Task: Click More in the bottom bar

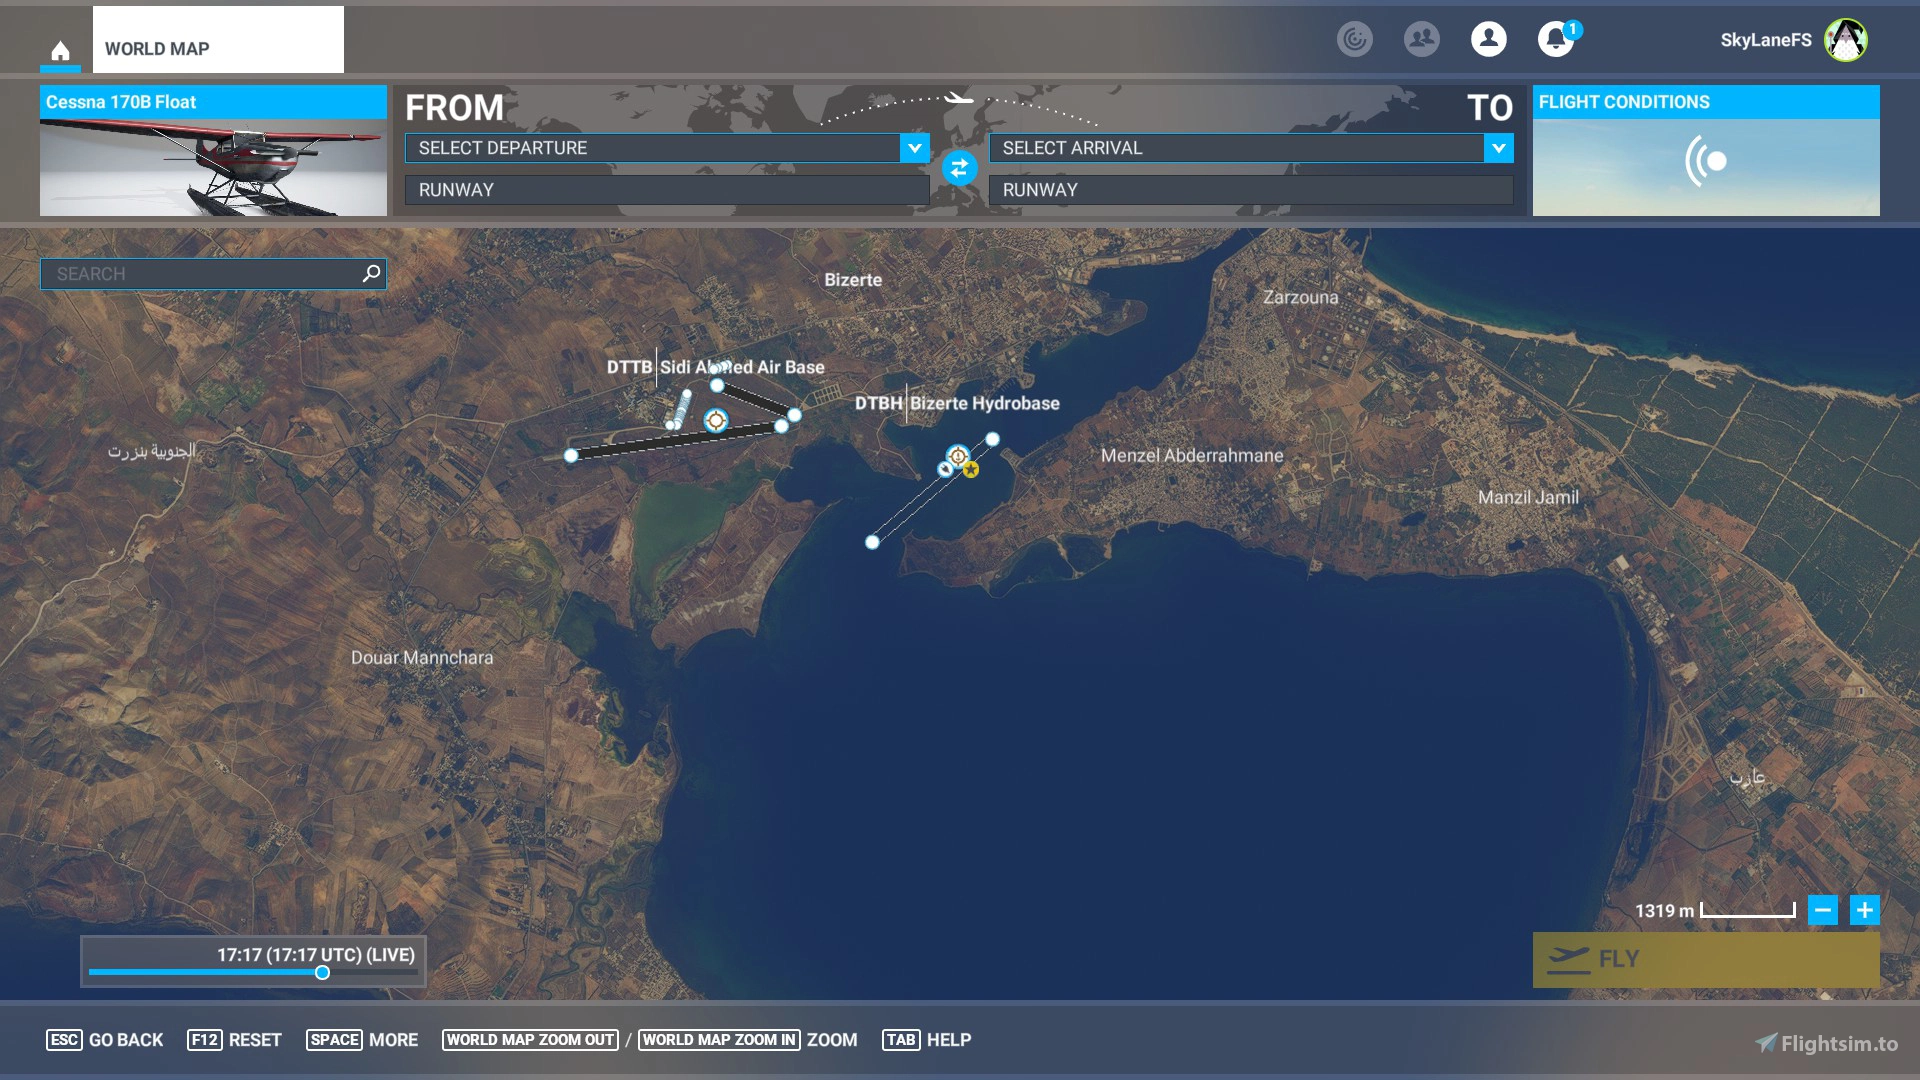Action: coord(362,1040)
